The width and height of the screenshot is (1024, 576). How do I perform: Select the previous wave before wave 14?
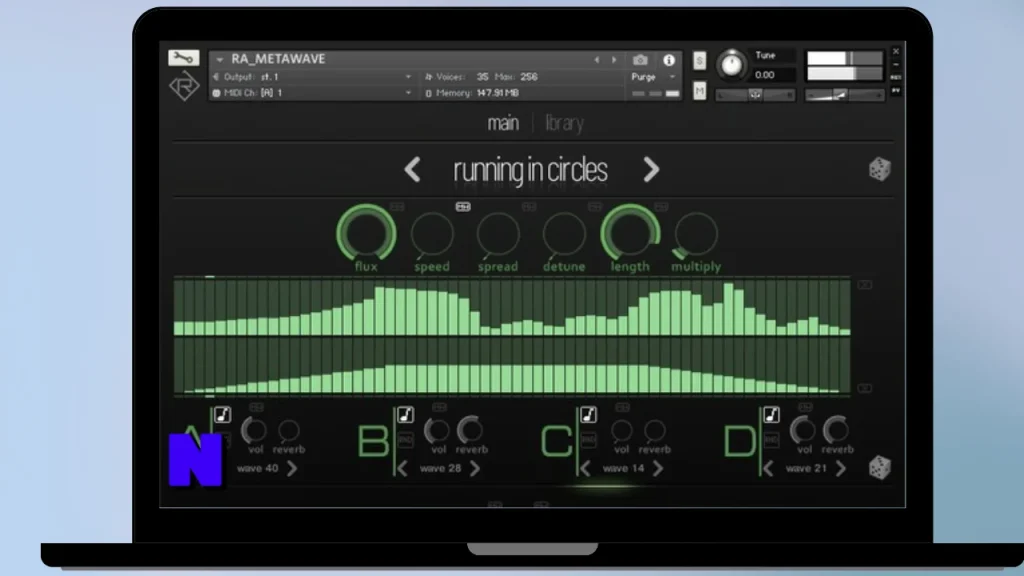coord(585,468)
